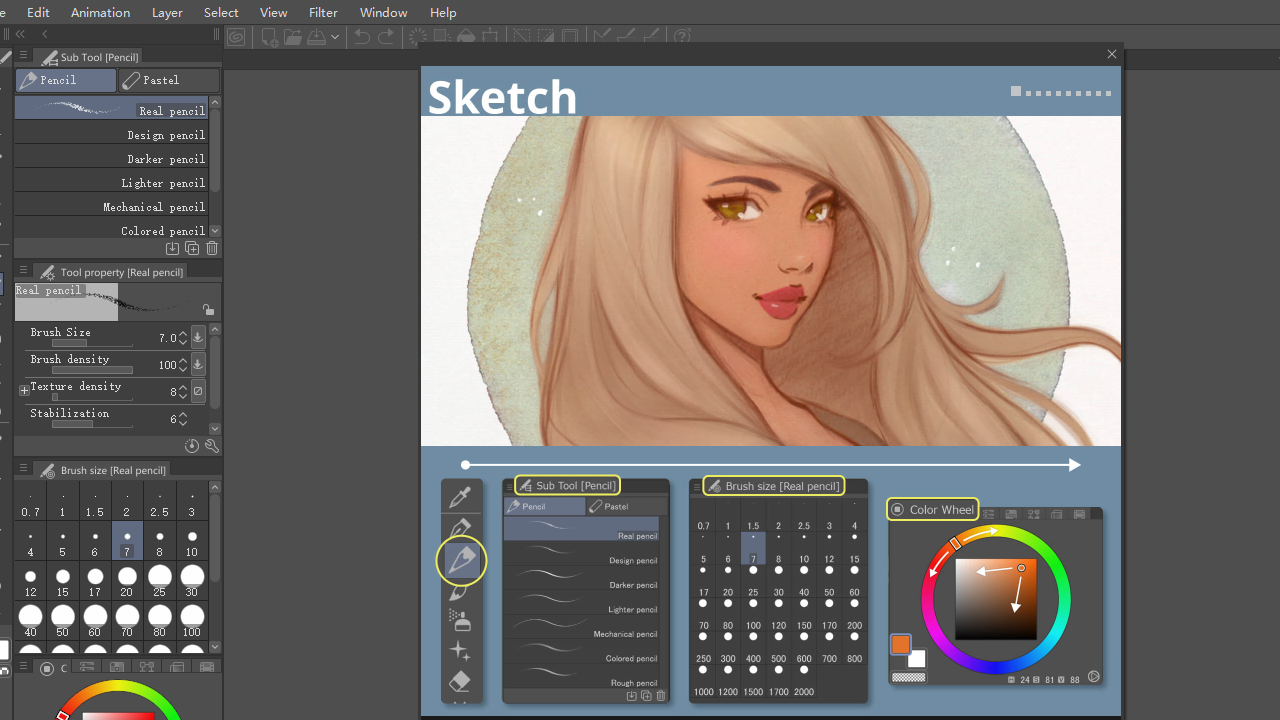Screen dimensions: 1280x720
Task: Open the Animation menu
Action: (100, 12)
